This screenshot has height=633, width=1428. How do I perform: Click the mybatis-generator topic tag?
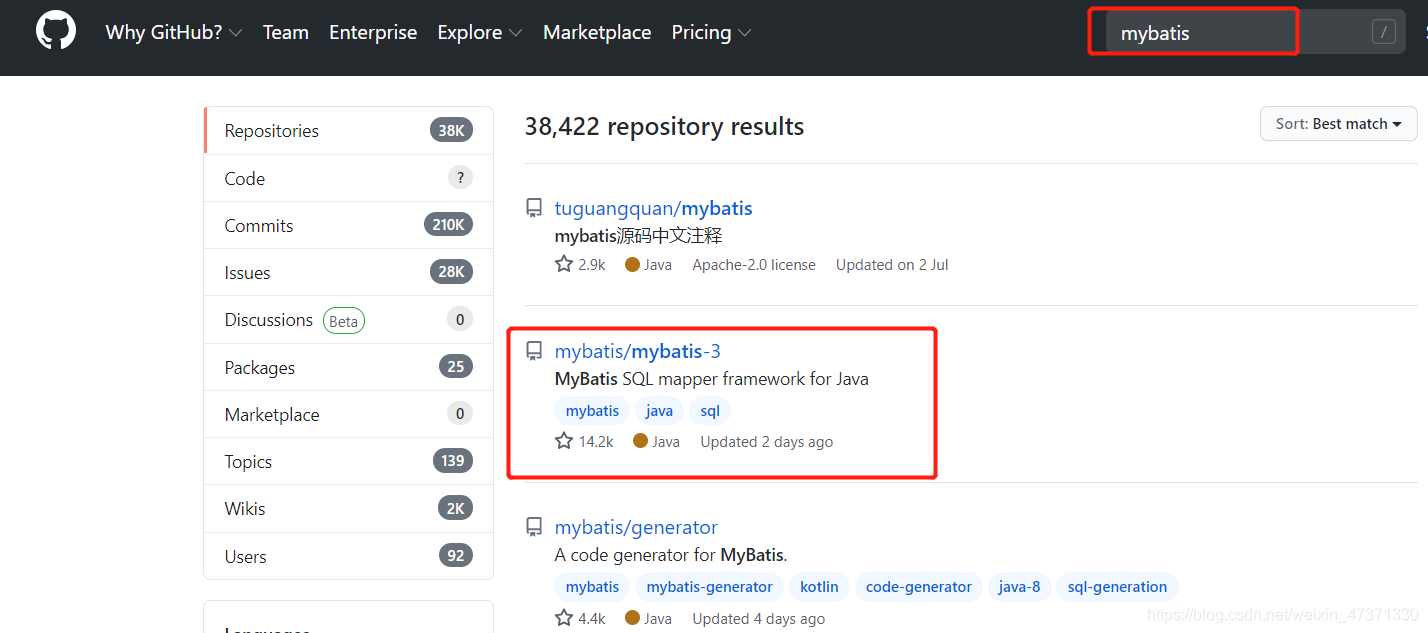709,587
